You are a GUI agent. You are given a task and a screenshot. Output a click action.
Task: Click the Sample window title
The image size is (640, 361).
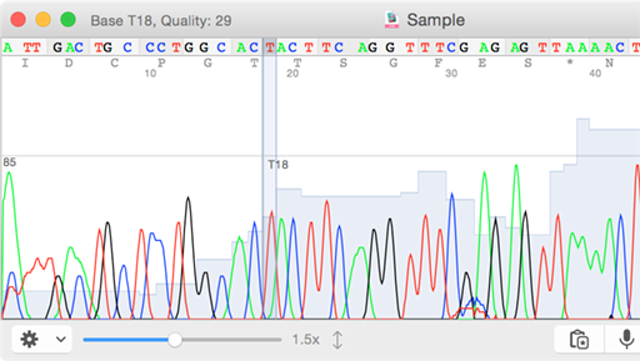436,20
